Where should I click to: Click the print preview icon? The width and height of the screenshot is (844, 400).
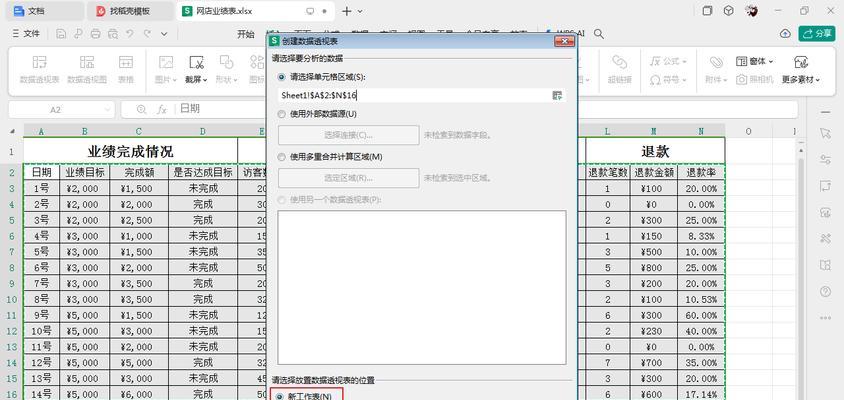click(x=112, y=34)
